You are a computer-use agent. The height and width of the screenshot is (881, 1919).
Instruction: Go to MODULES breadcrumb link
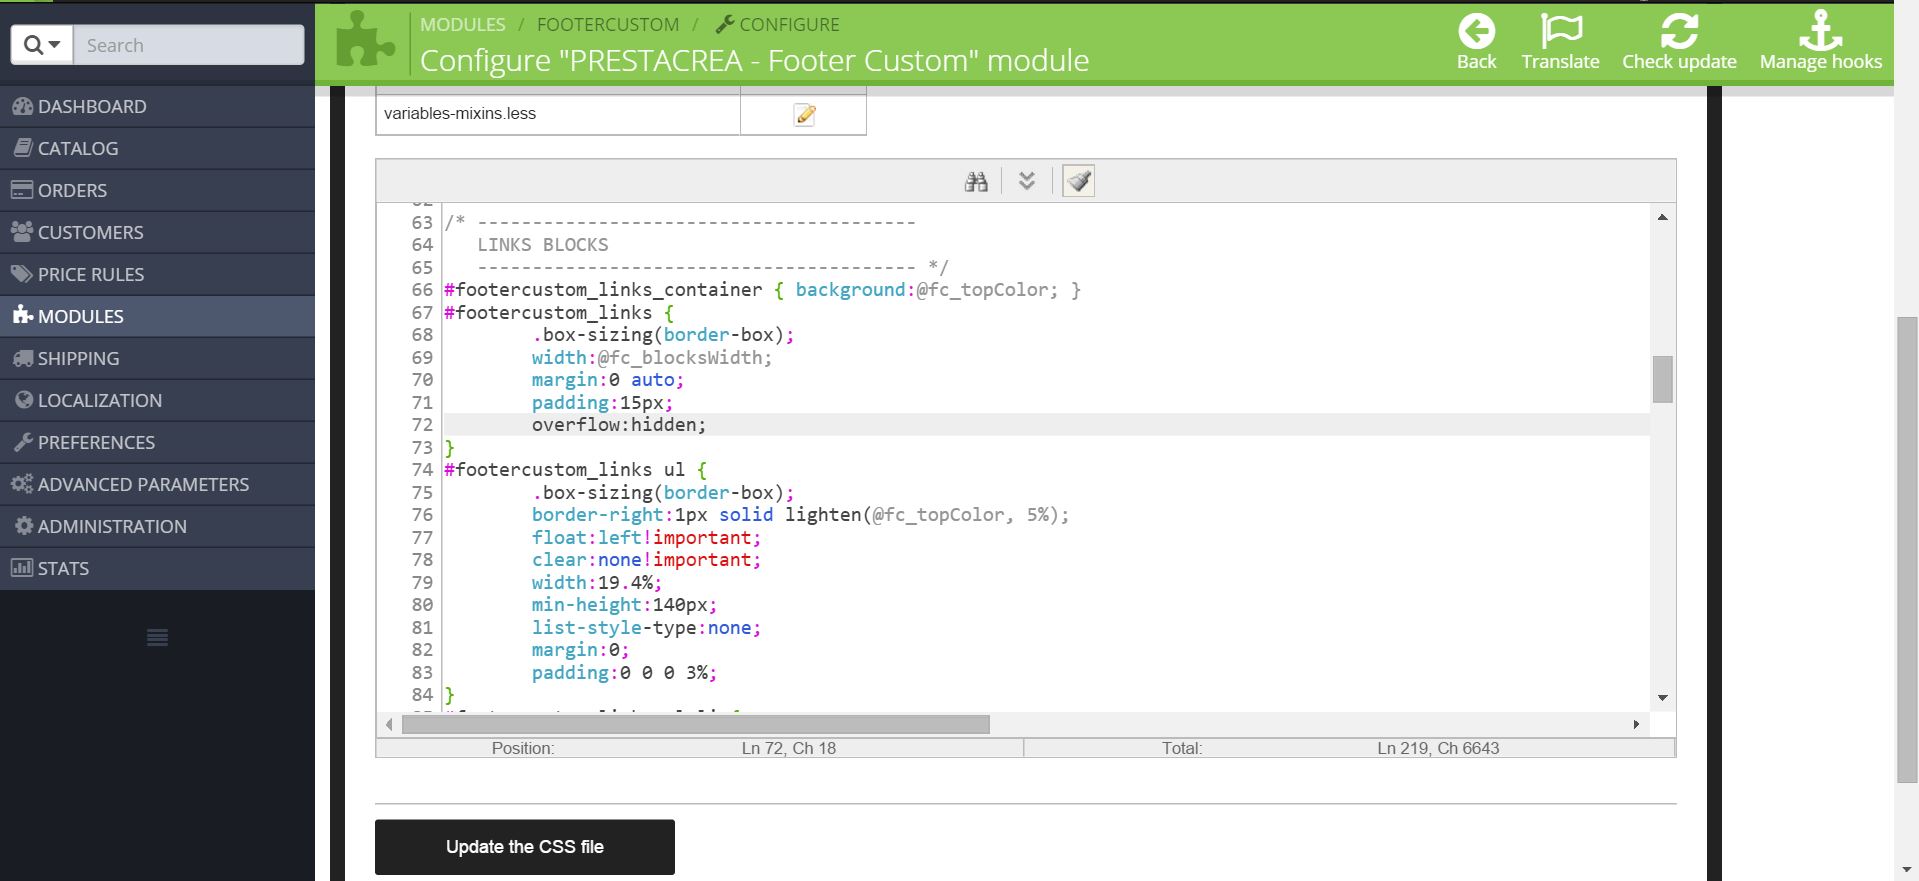pyautogui.click(x=463, y=24)
